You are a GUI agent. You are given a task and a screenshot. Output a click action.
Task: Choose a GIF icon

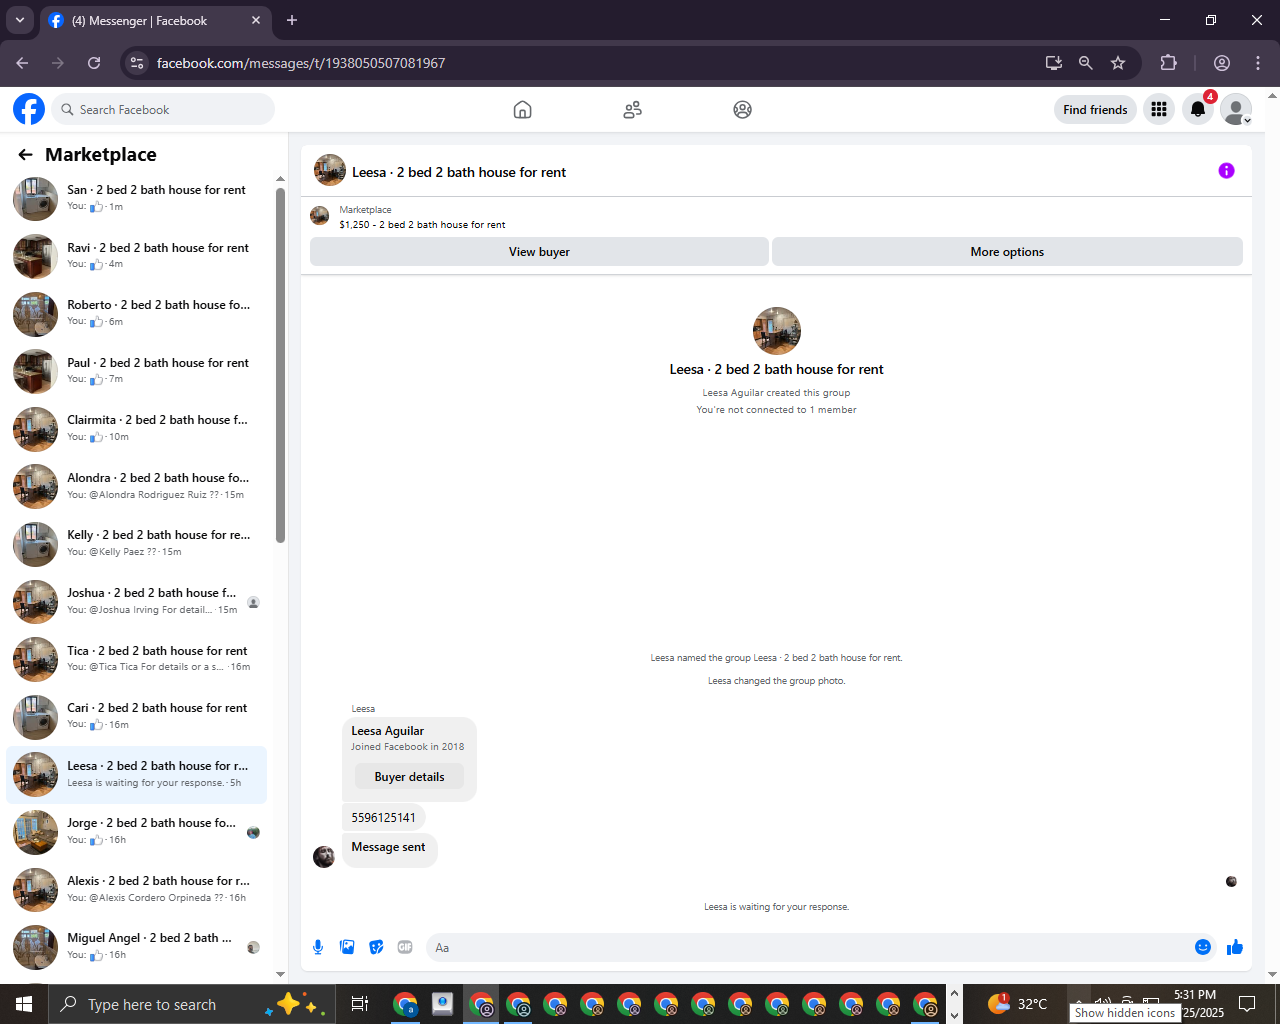[x=405, y=947]
